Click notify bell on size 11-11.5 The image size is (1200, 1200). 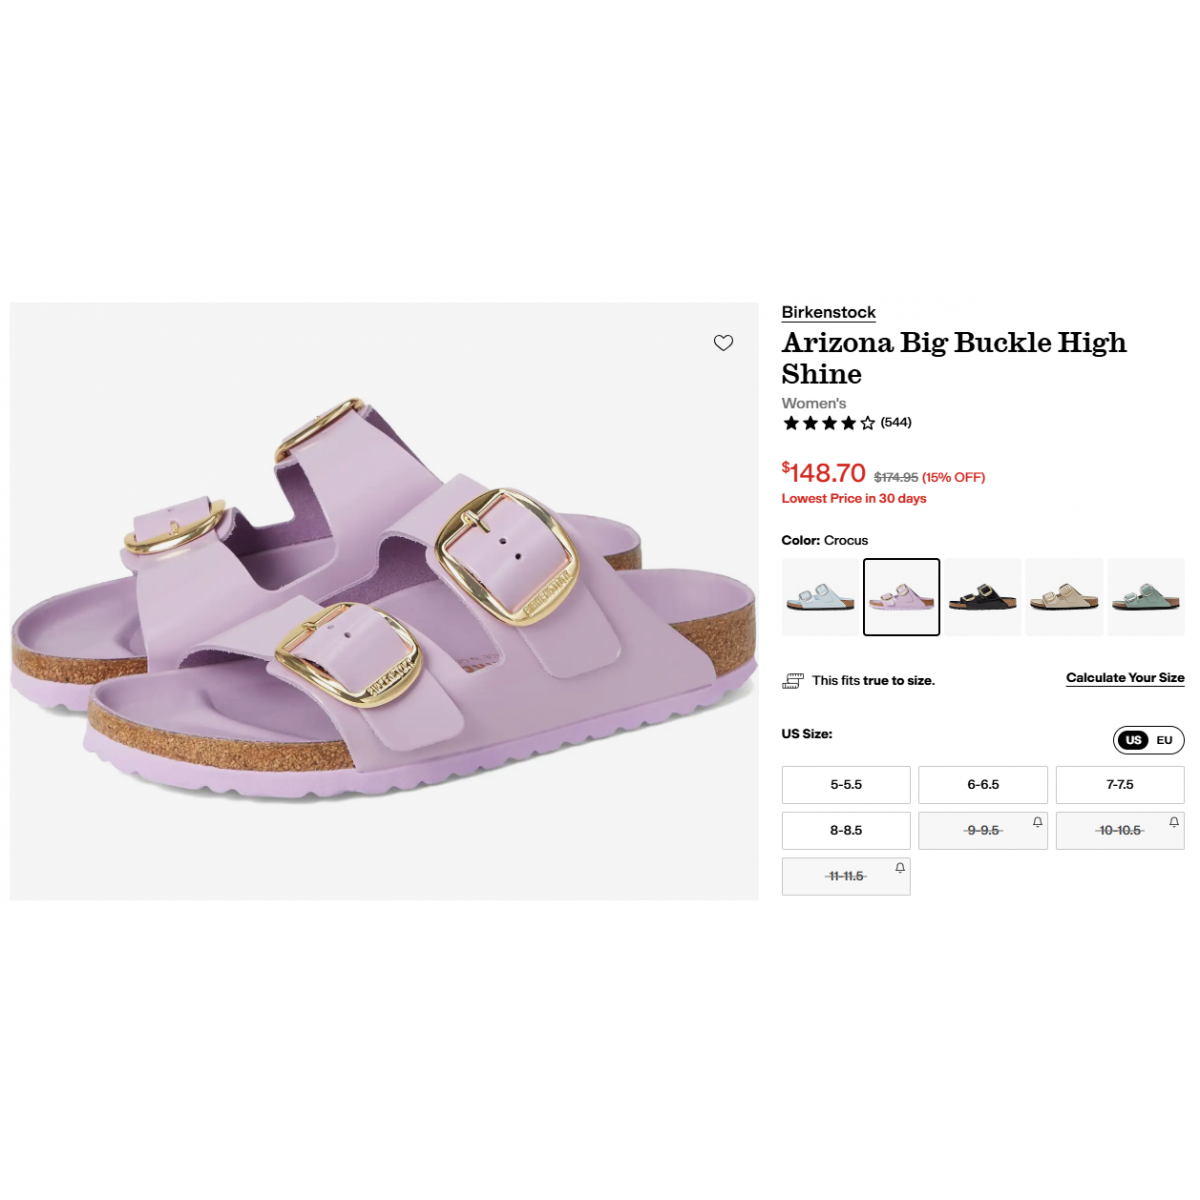point(900,868)
